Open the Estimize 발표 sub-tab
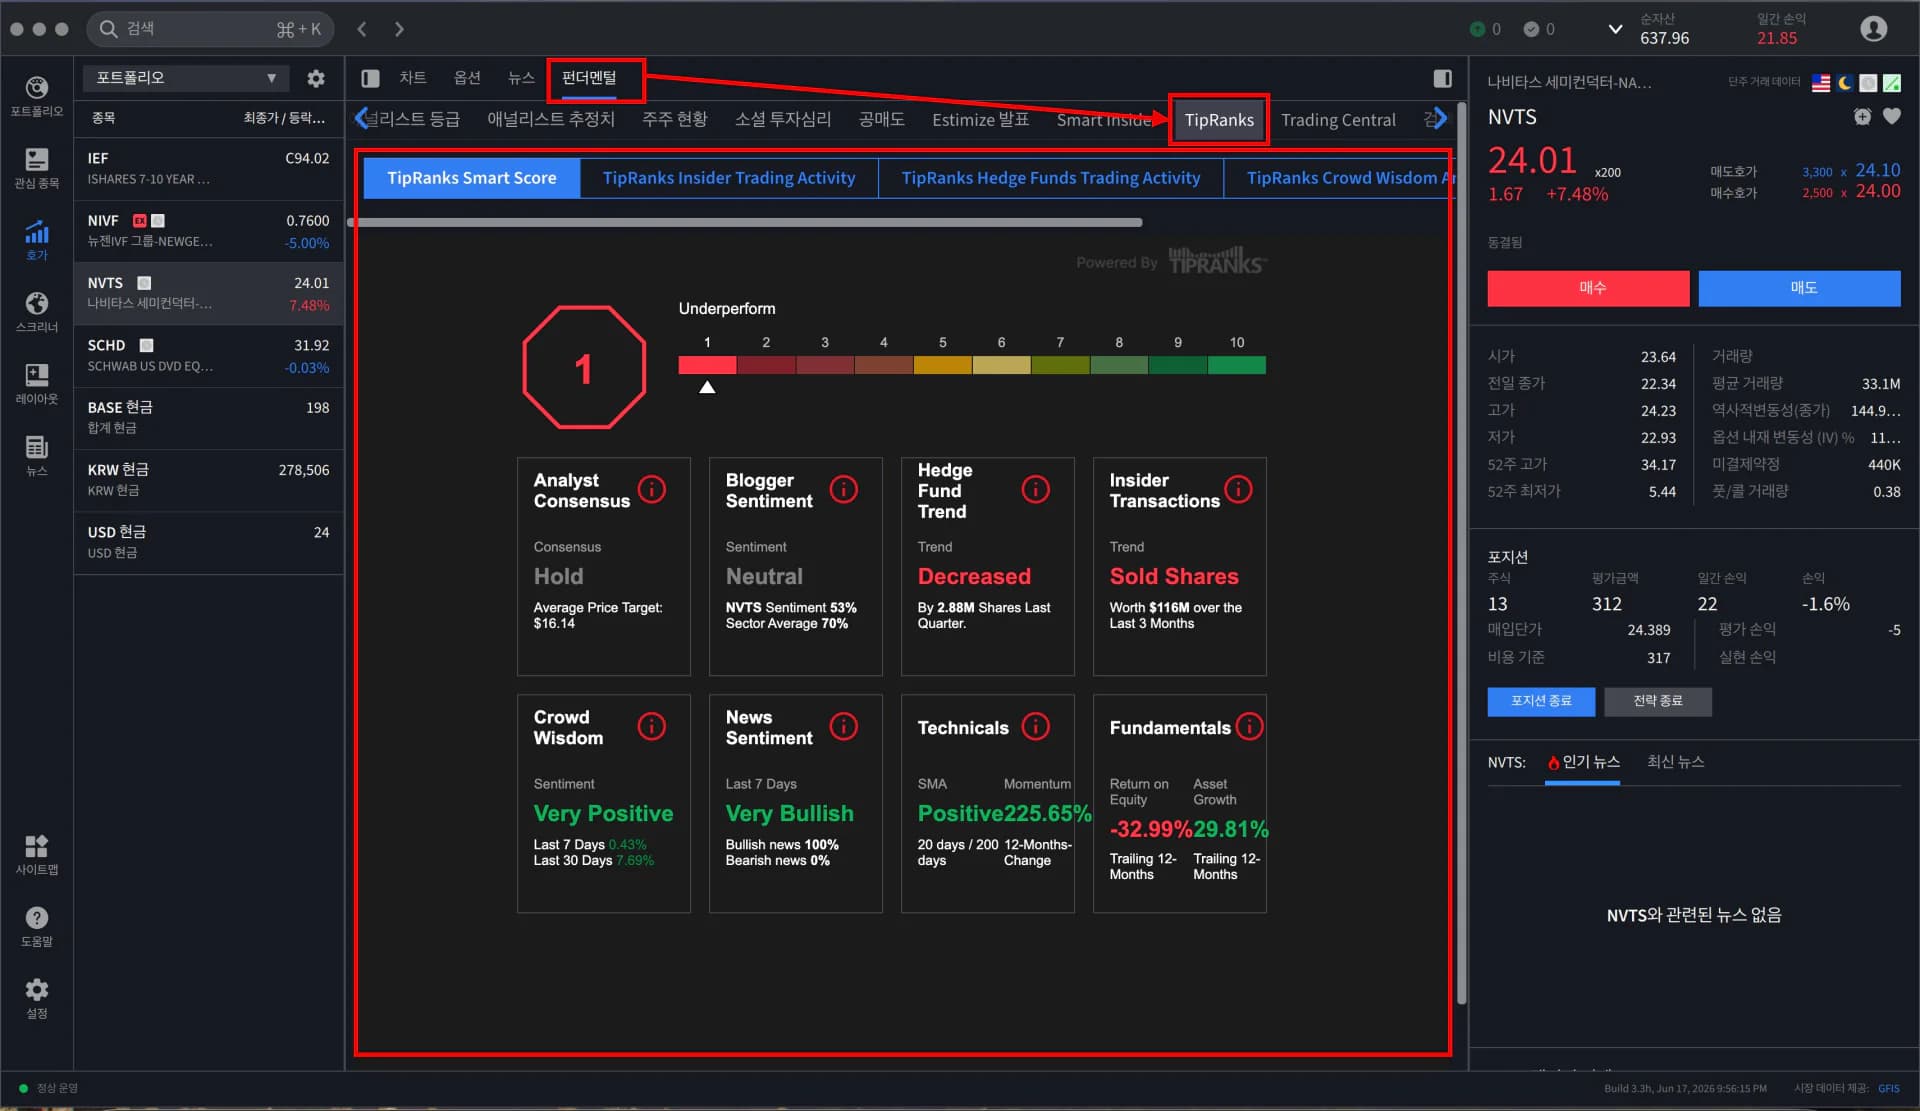1920x1111 pixels. 980,119
